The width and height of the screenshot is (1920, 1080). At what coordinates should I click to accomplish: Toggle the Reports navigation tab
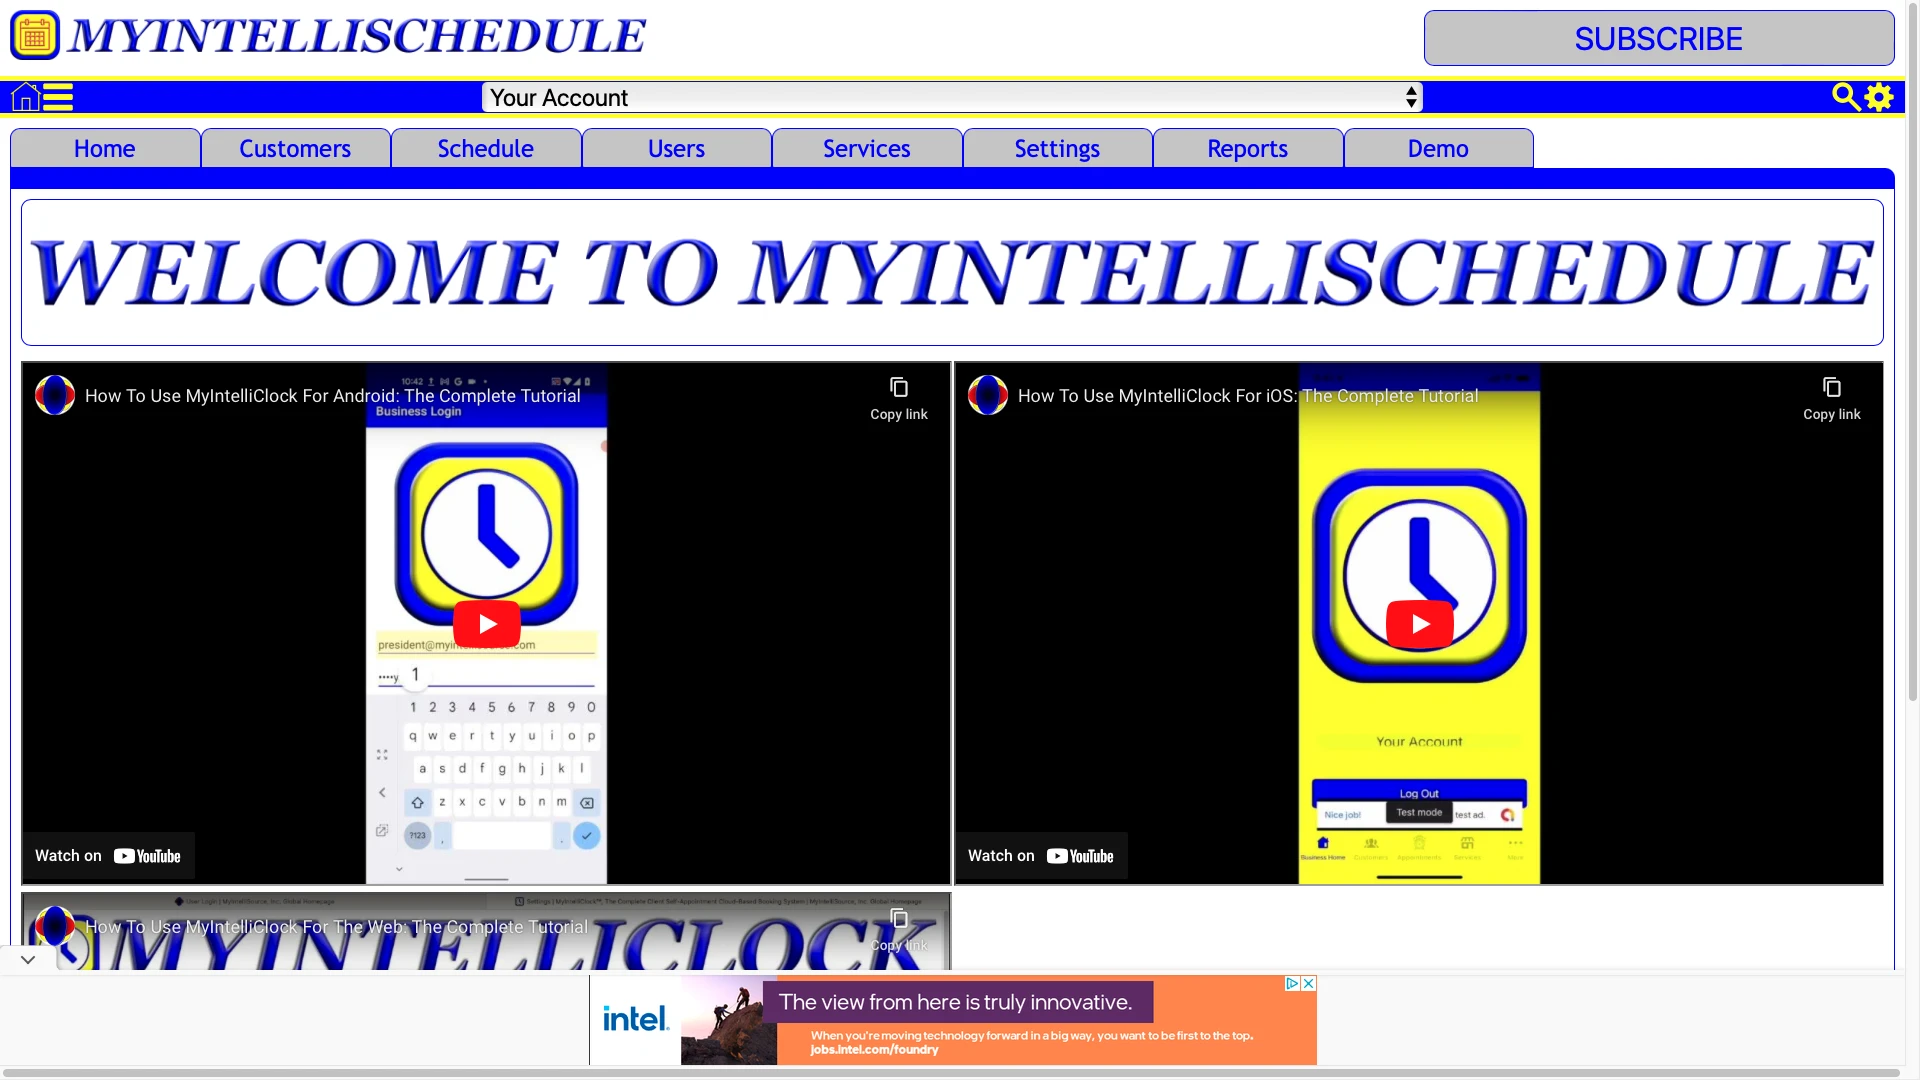point(1247,148)
